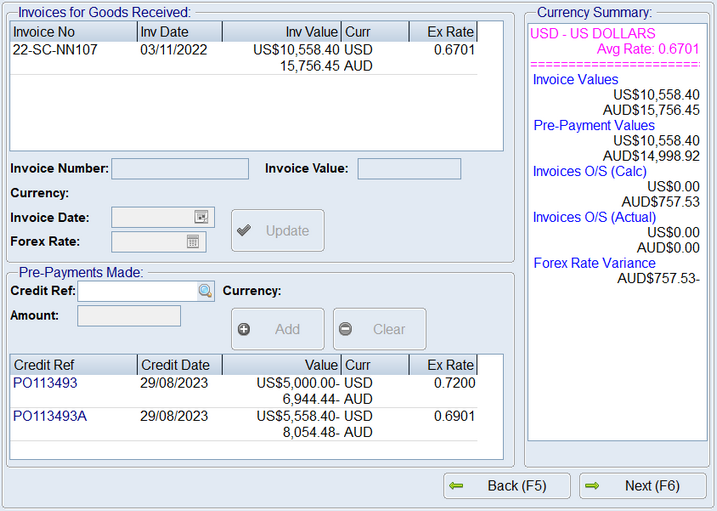The width and height of the screenshot is (717, 511).
Task: Click the Invoice Value input field
Action: (x=409, y=168)
